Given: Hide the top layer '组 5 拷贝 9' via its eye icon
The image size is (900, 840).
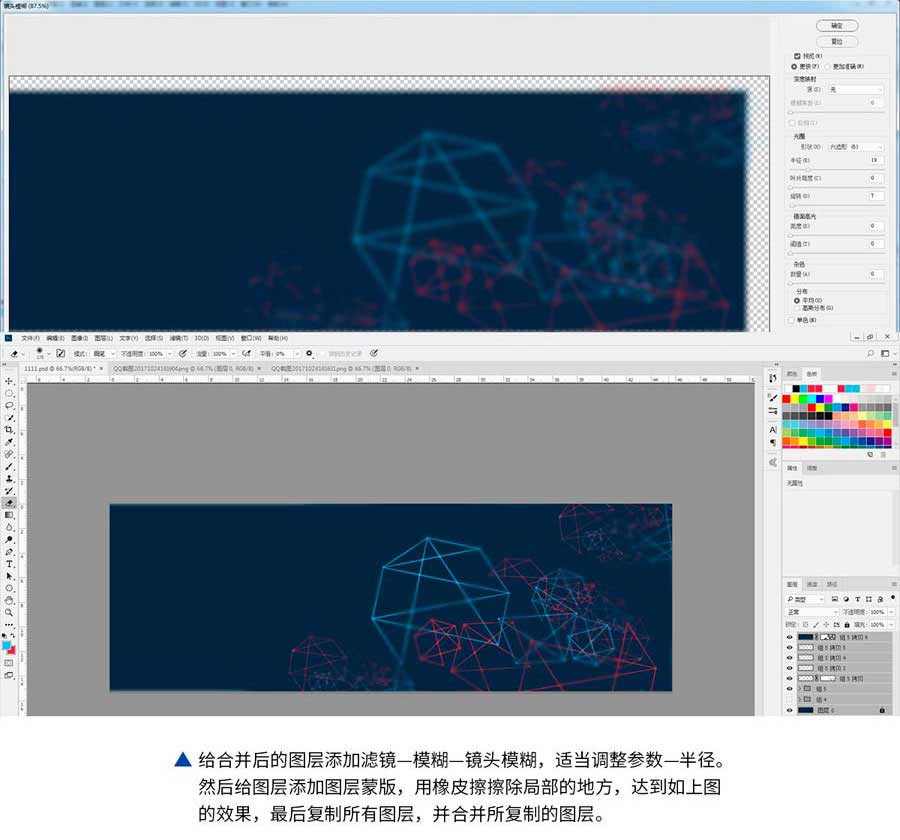Looking at the screenshot, I should click(x=789, y=637).
